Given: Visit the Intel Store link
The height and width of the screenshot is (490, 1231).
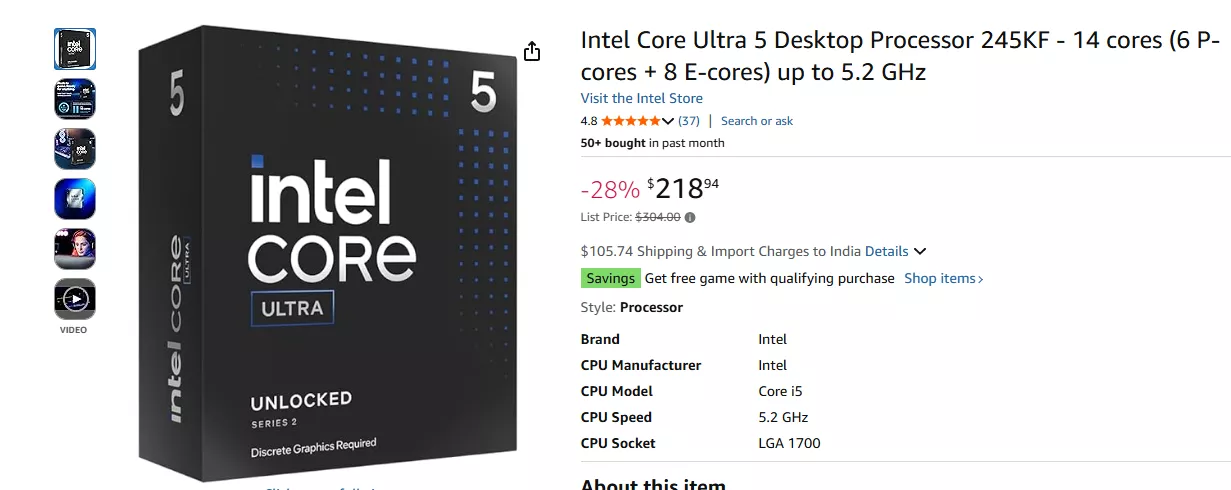Looking at the screenshot, I should coord(641,98).
